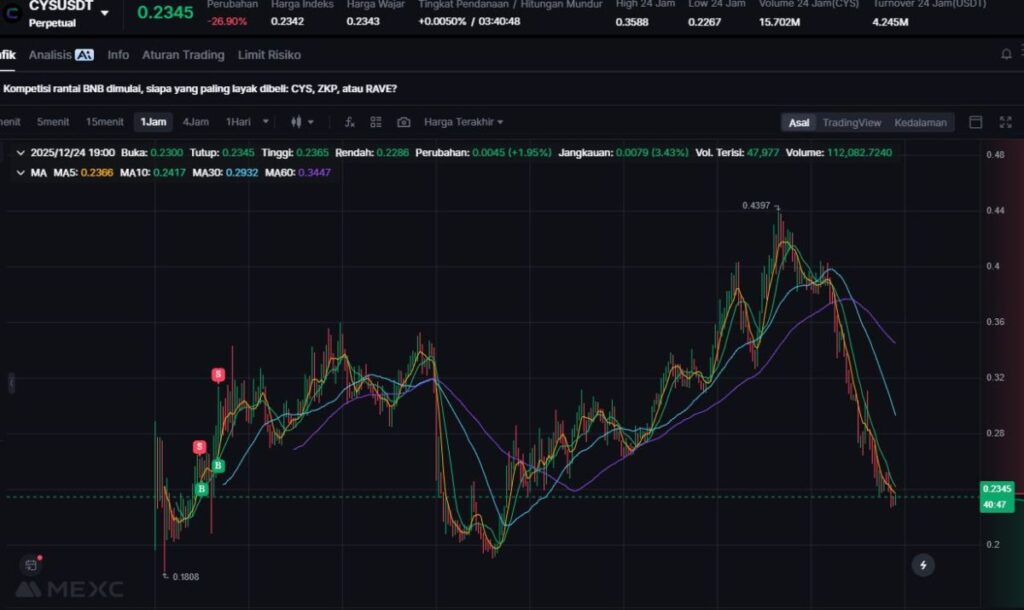The height and width of the screenshot is (610, 1024).
Task: Click the layout panel icon beside Kedalaman
Action: pyautogui.click(x=976, y=122)
